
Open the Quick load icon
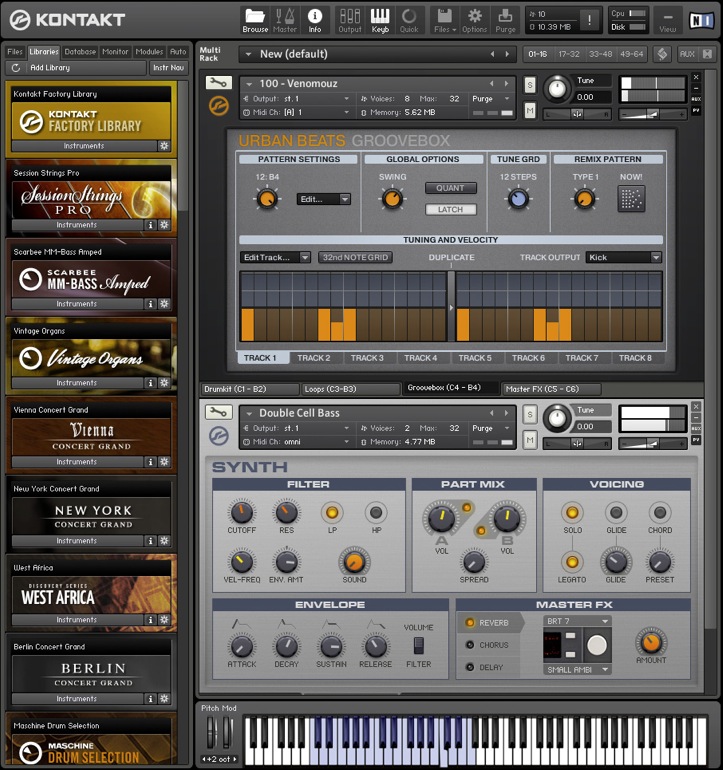[409, 20]
